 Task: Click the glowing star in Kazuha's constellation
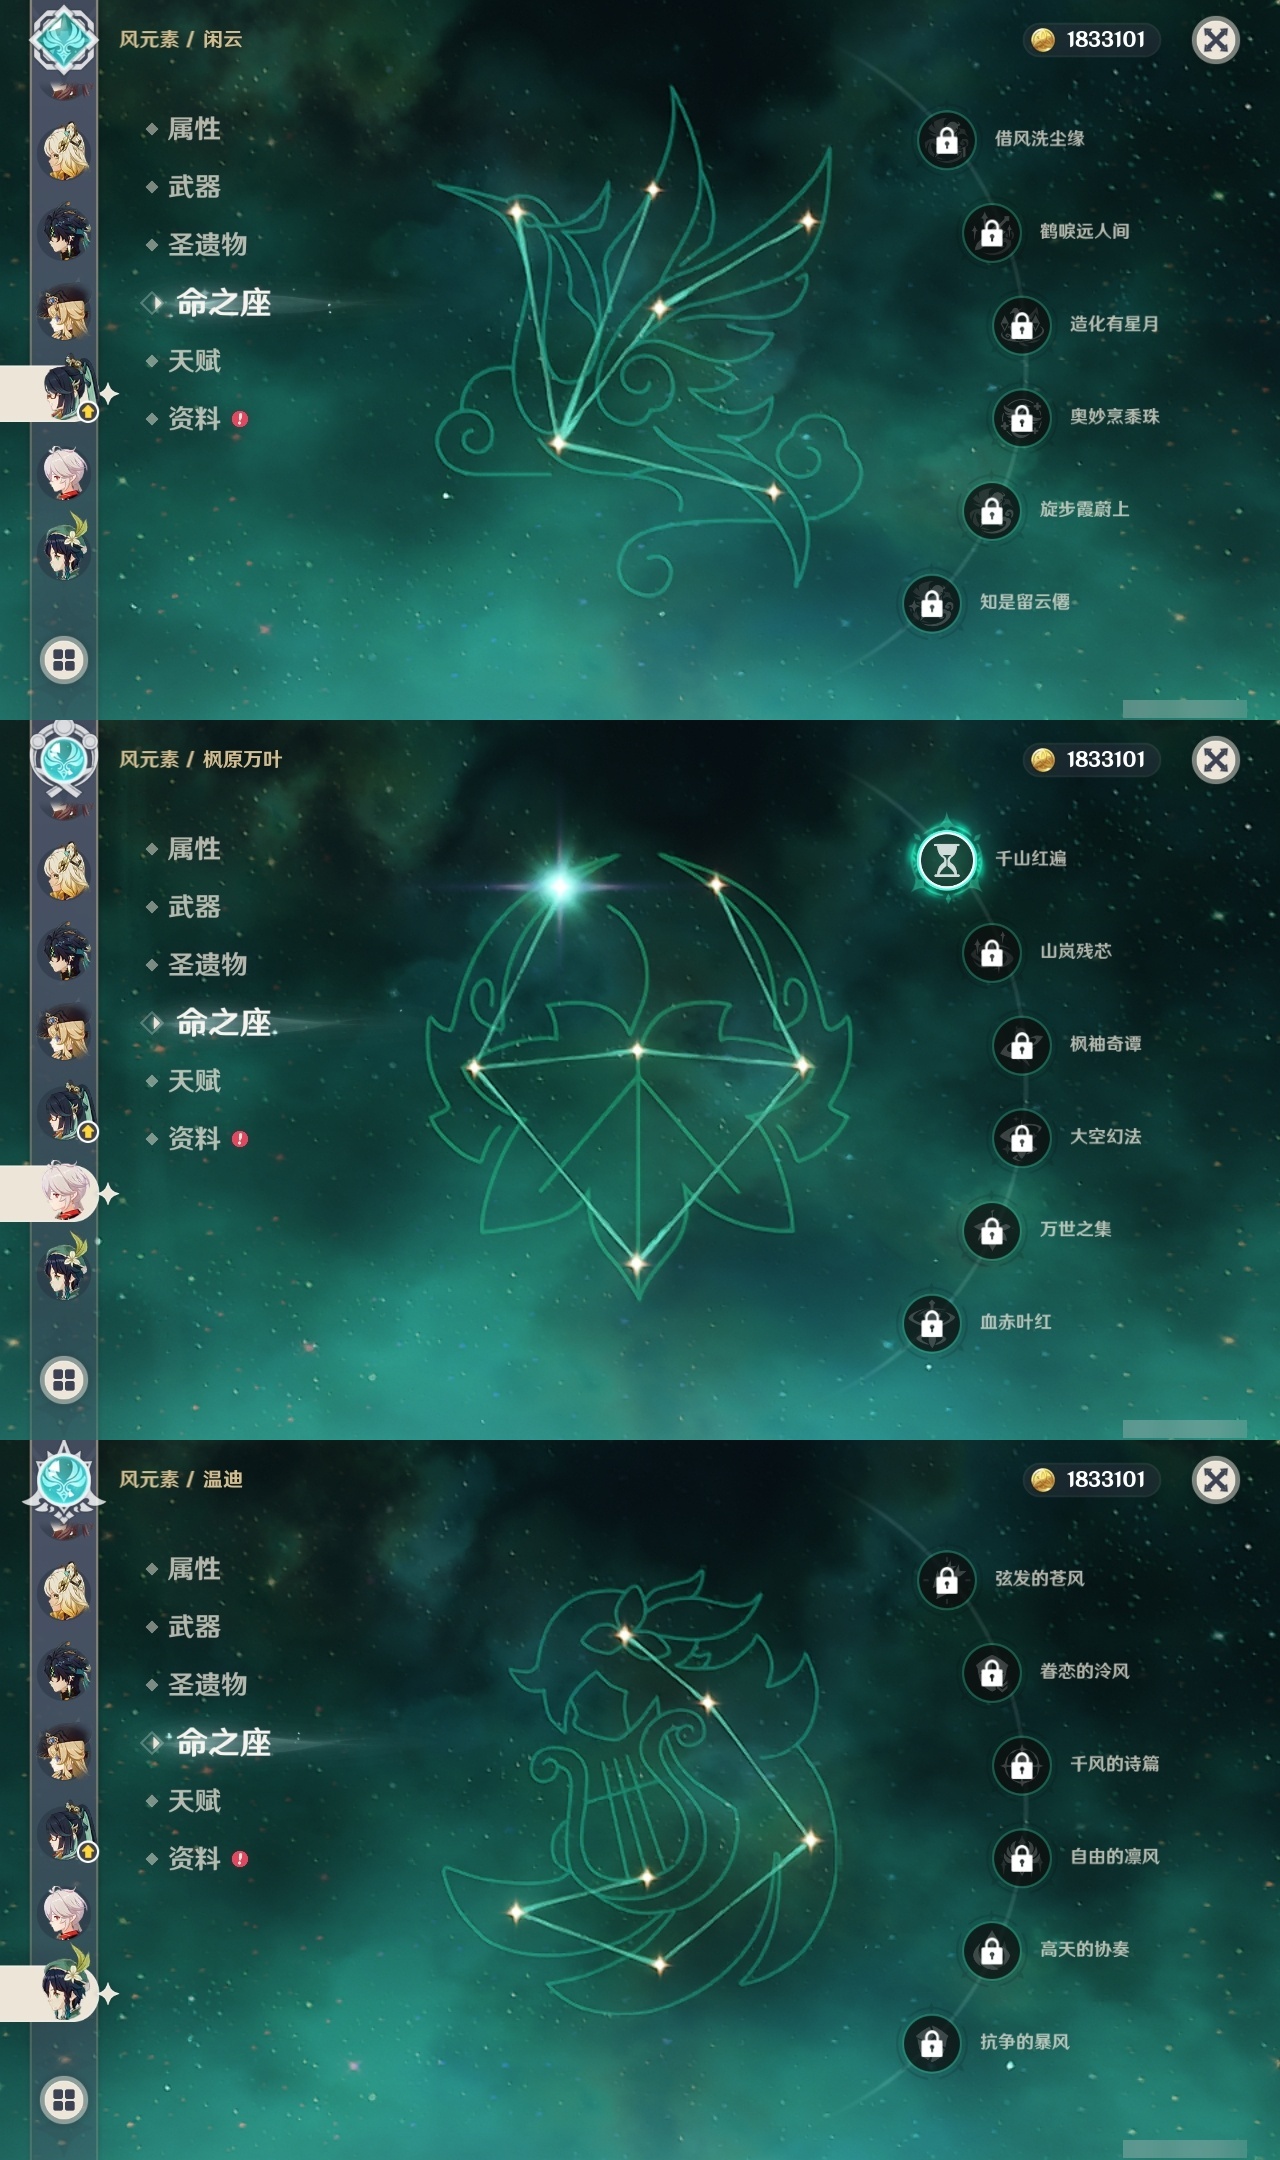pos(560,885)
